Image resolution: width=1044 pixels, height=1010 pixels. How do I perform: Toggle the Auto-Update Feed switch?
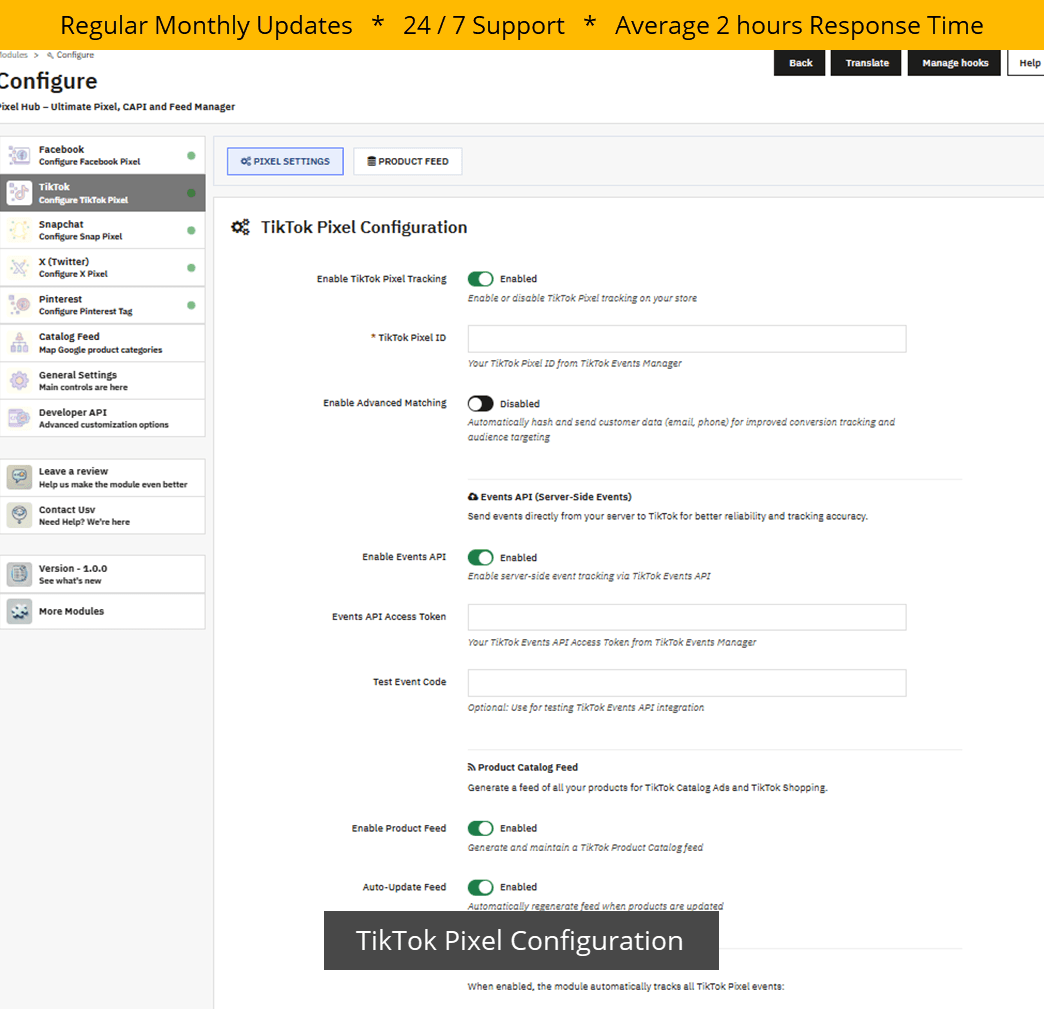click(480, 887)
